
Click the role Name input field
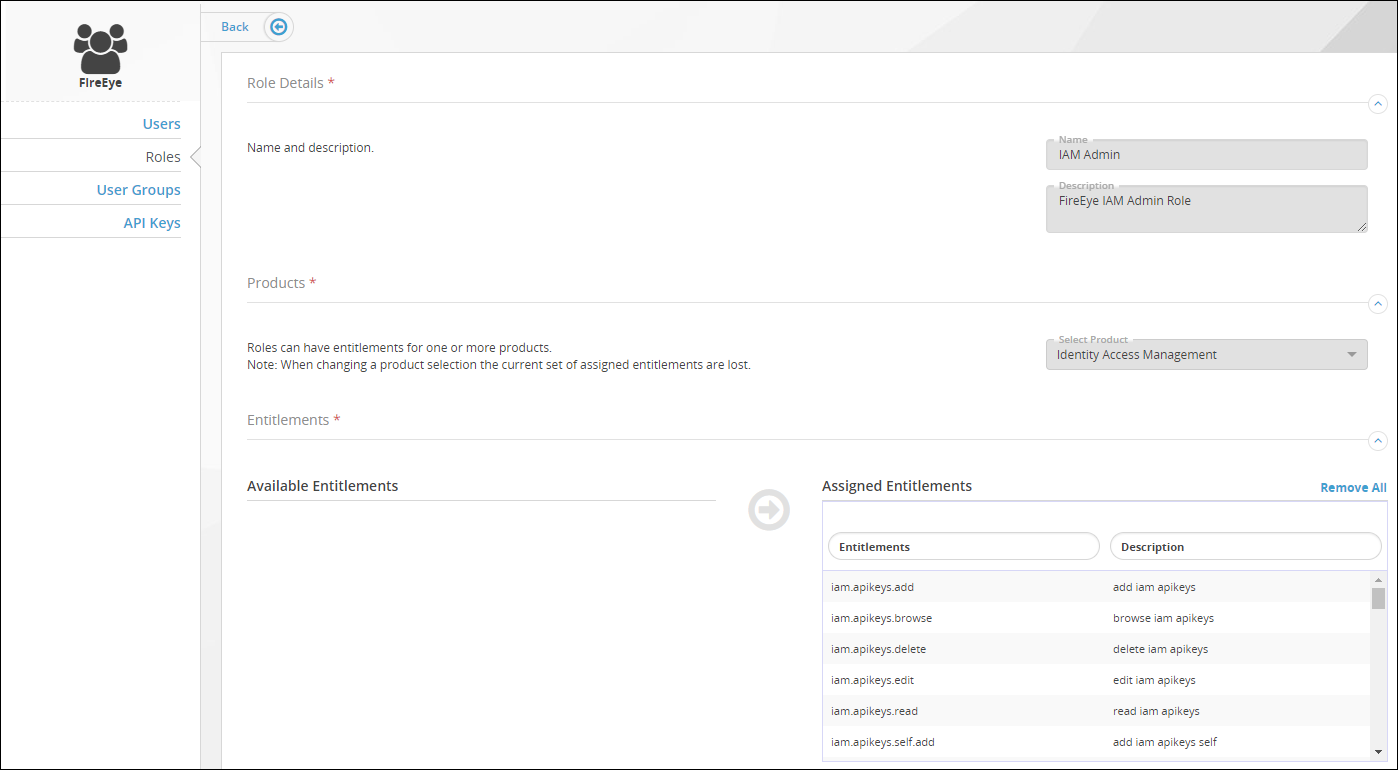[1206, 155]
